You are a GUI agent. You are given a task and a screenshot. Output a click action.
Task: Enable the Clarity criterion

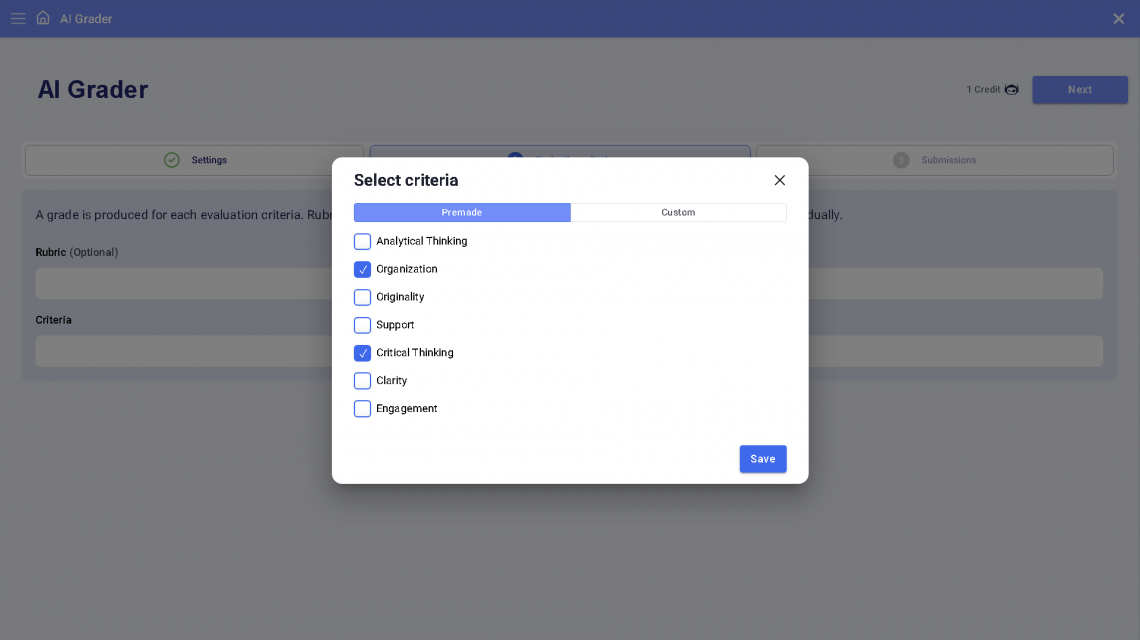pos(362,381)
